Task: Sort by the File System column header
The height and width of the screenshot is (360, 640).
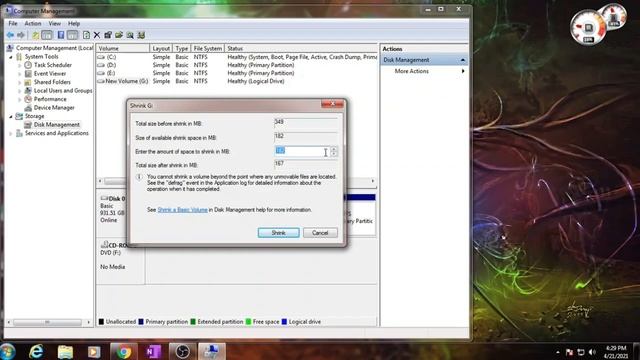Action: [208, 49]
